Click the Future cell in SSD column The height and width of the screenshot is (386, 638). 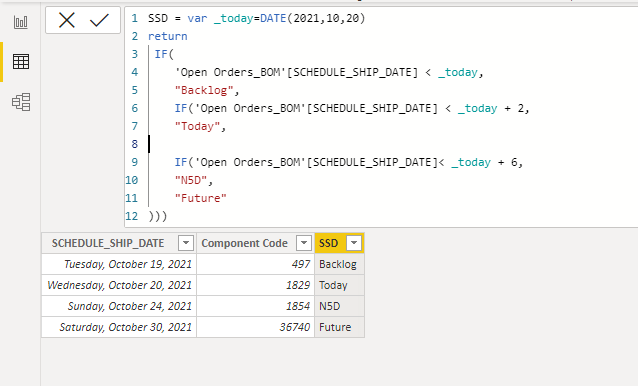339,327
